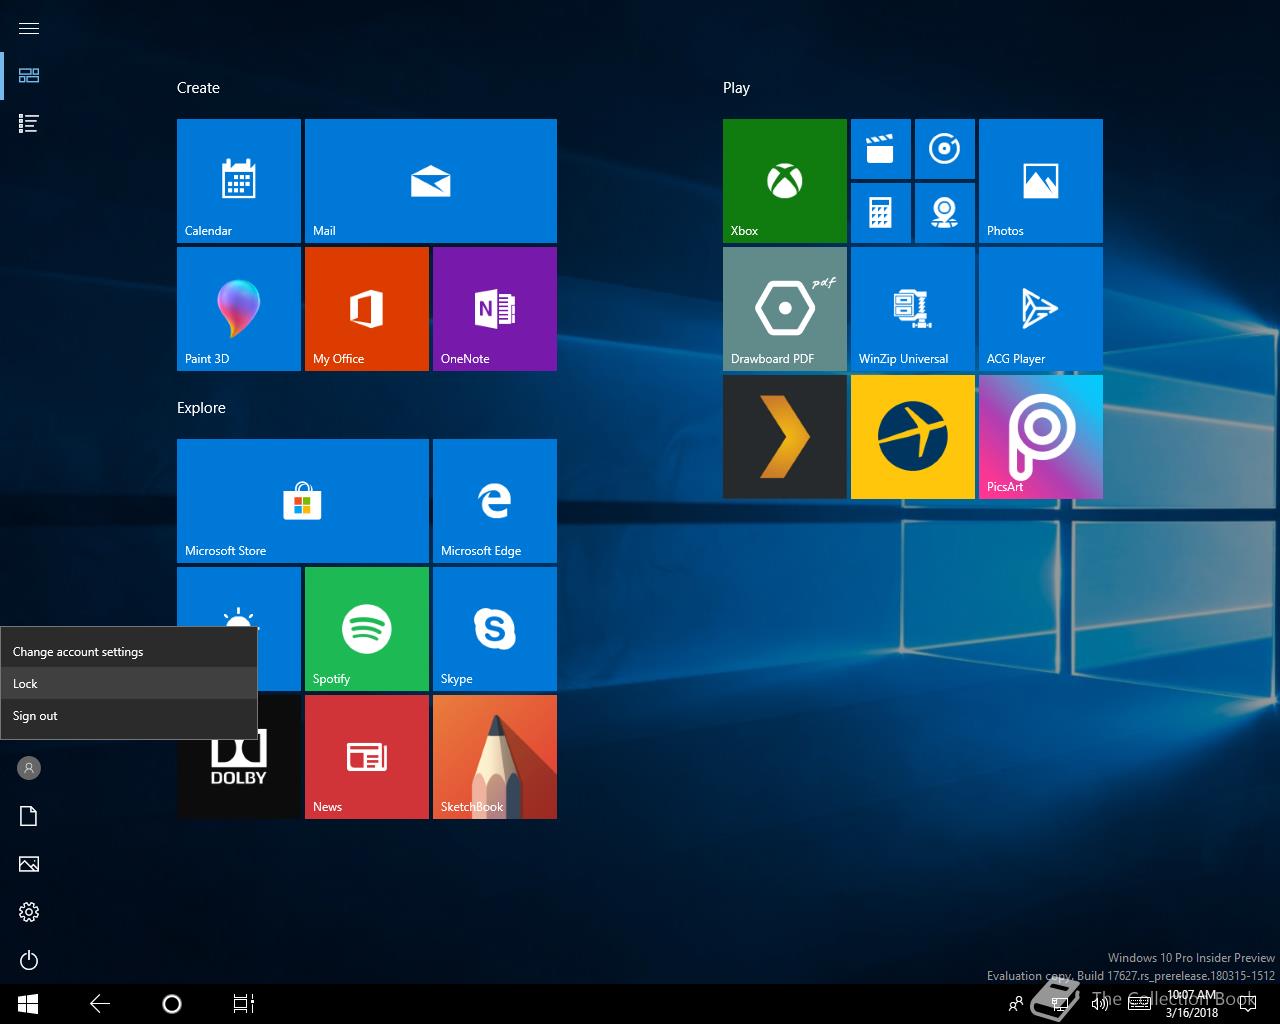Select Change account settings
This screenshot has height=1024, width=1280.
(x=129, y=652)
